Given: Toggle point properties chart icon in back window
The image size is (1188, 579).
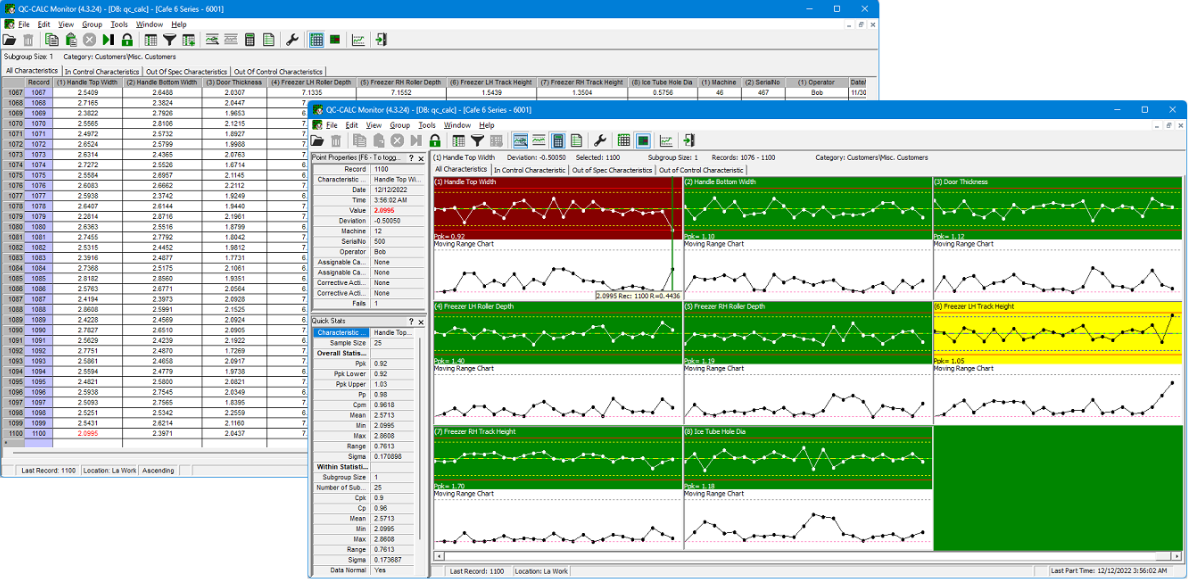Looking at the screenshot, I should pyautogui.click(x=212, y=39).
